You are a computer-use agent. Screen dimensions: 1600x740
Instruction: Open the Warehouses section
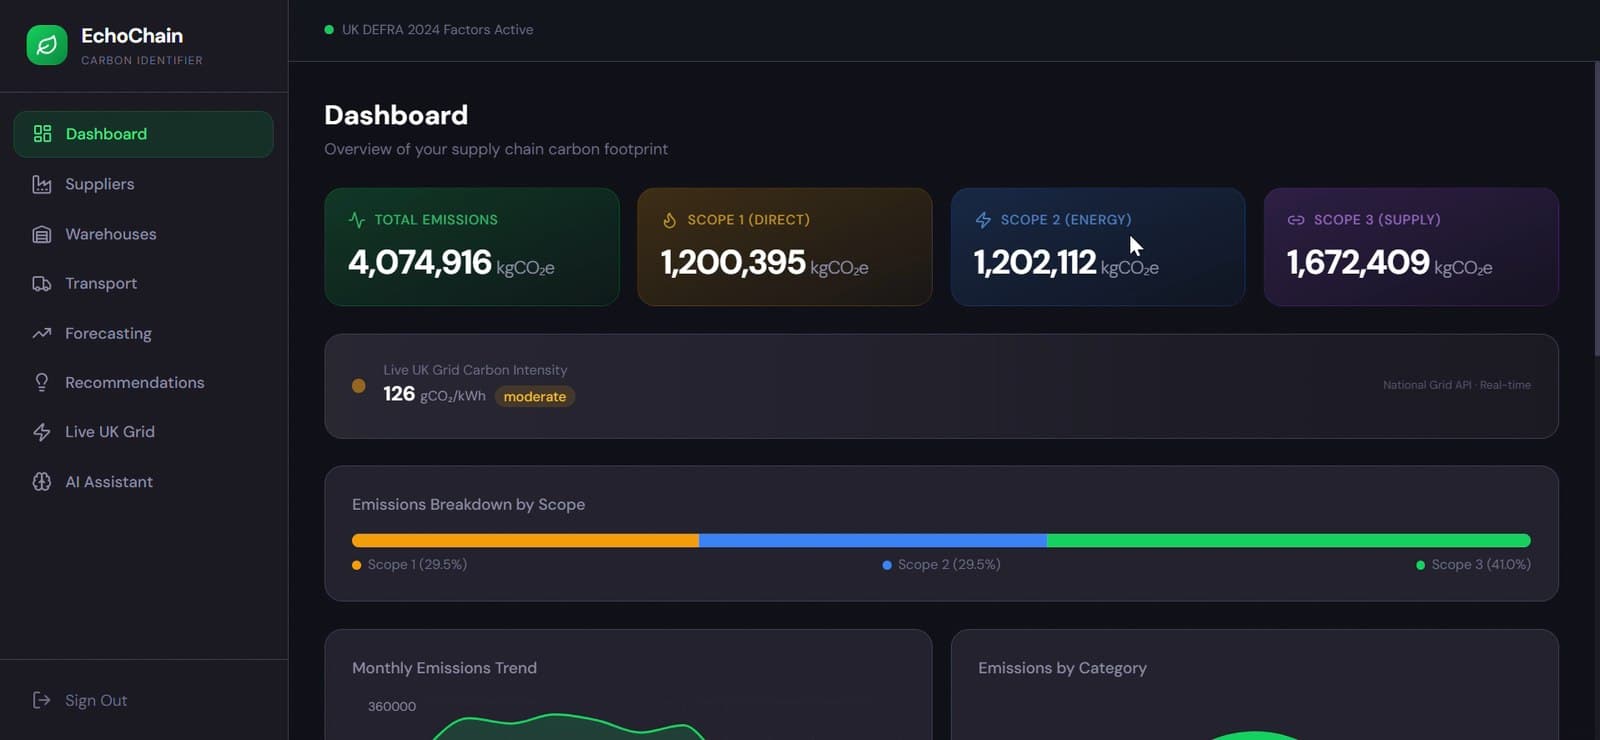[144, 234]
